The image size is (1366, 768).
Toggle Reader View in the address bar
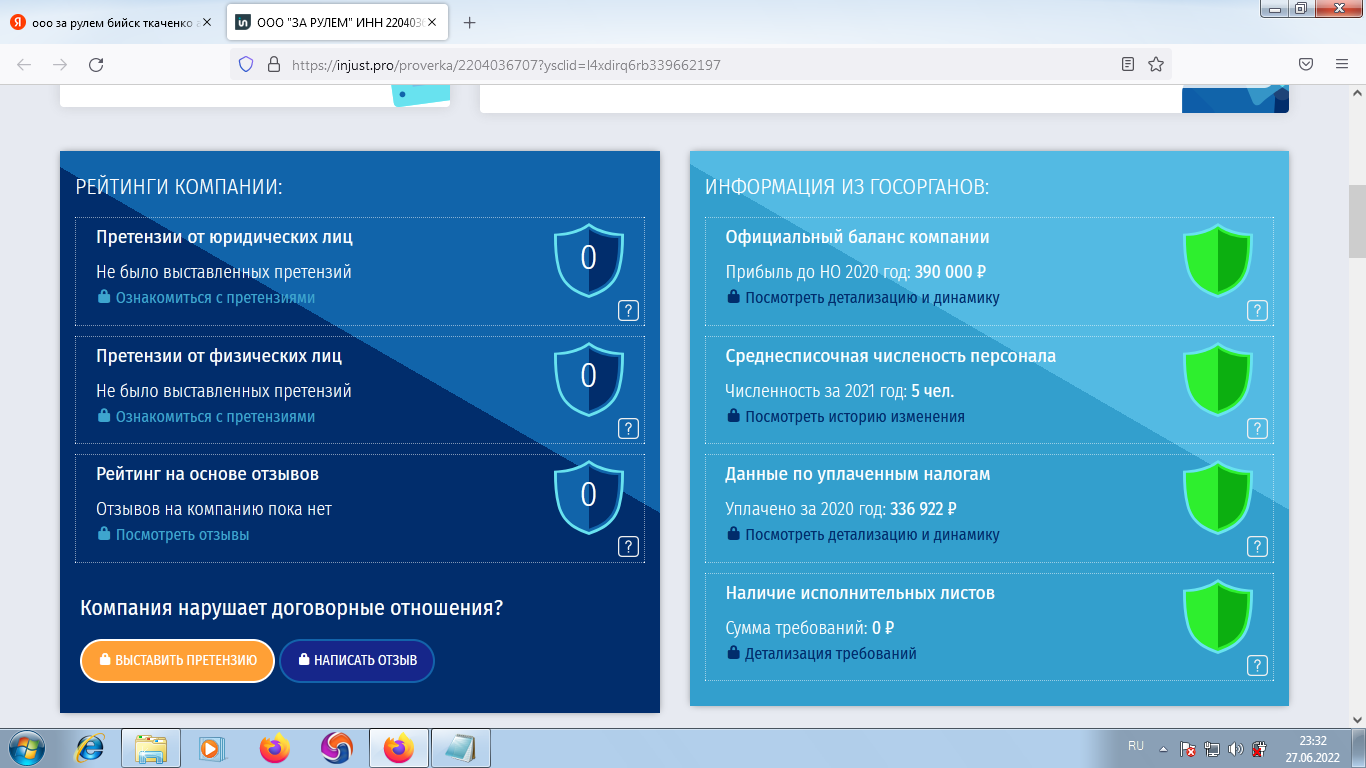[x=1128, y=65]
